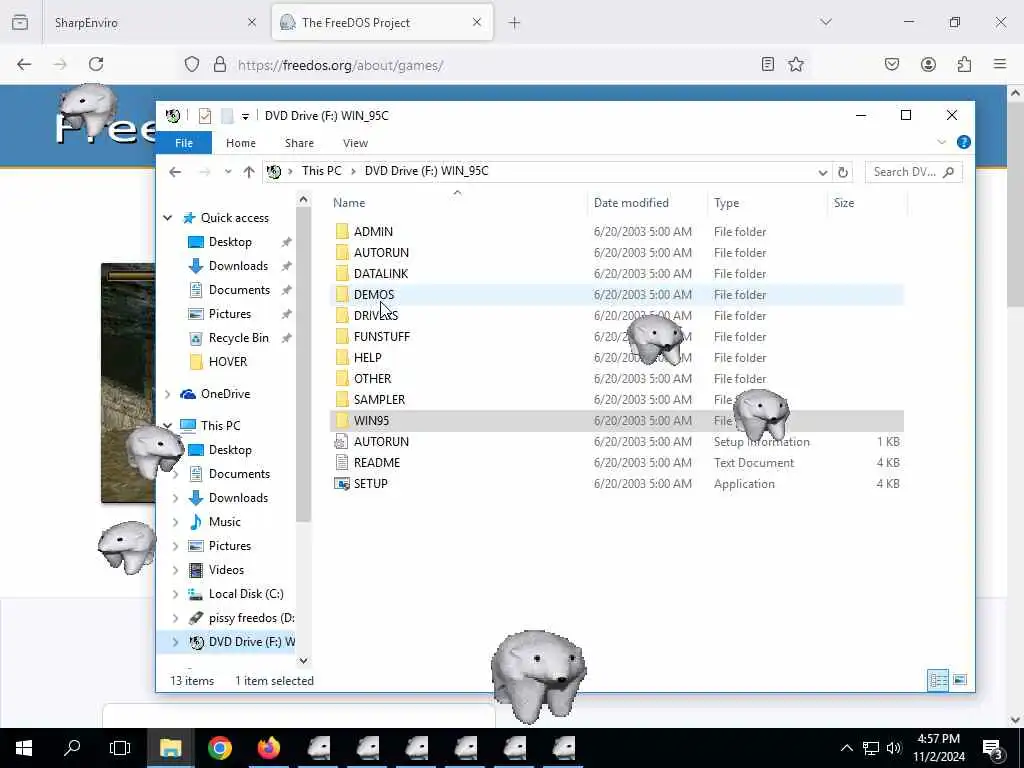Reload the Firefox page
This screenshot has height=768, width=1024.
[x=96, y=64]
